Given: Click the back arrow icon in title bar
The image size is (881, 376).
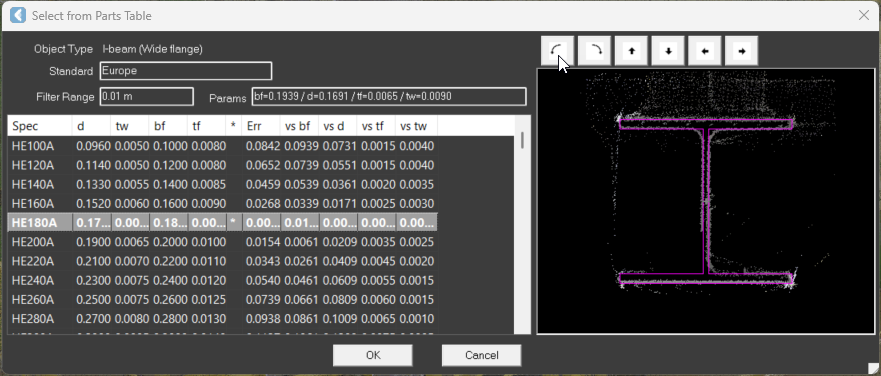Looking at the screenshot, I should [18, 15].
